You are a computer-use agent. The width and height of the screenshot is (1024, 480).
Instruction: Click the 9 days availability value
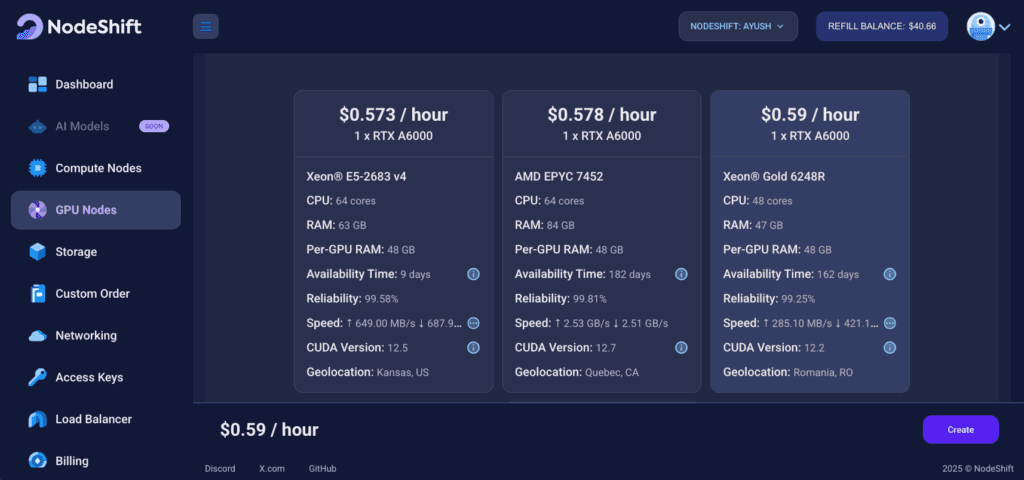tap(415, 274)
